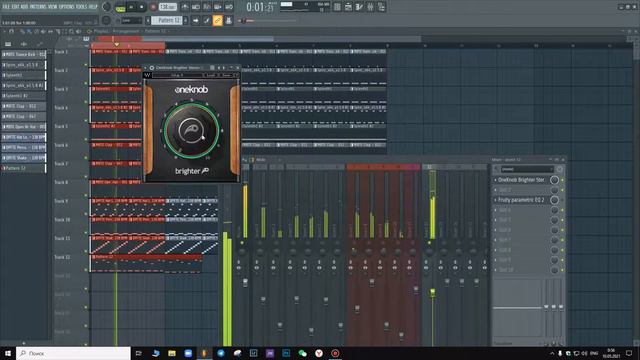Adjust the master pitch knob

click(x=106, y=20)
